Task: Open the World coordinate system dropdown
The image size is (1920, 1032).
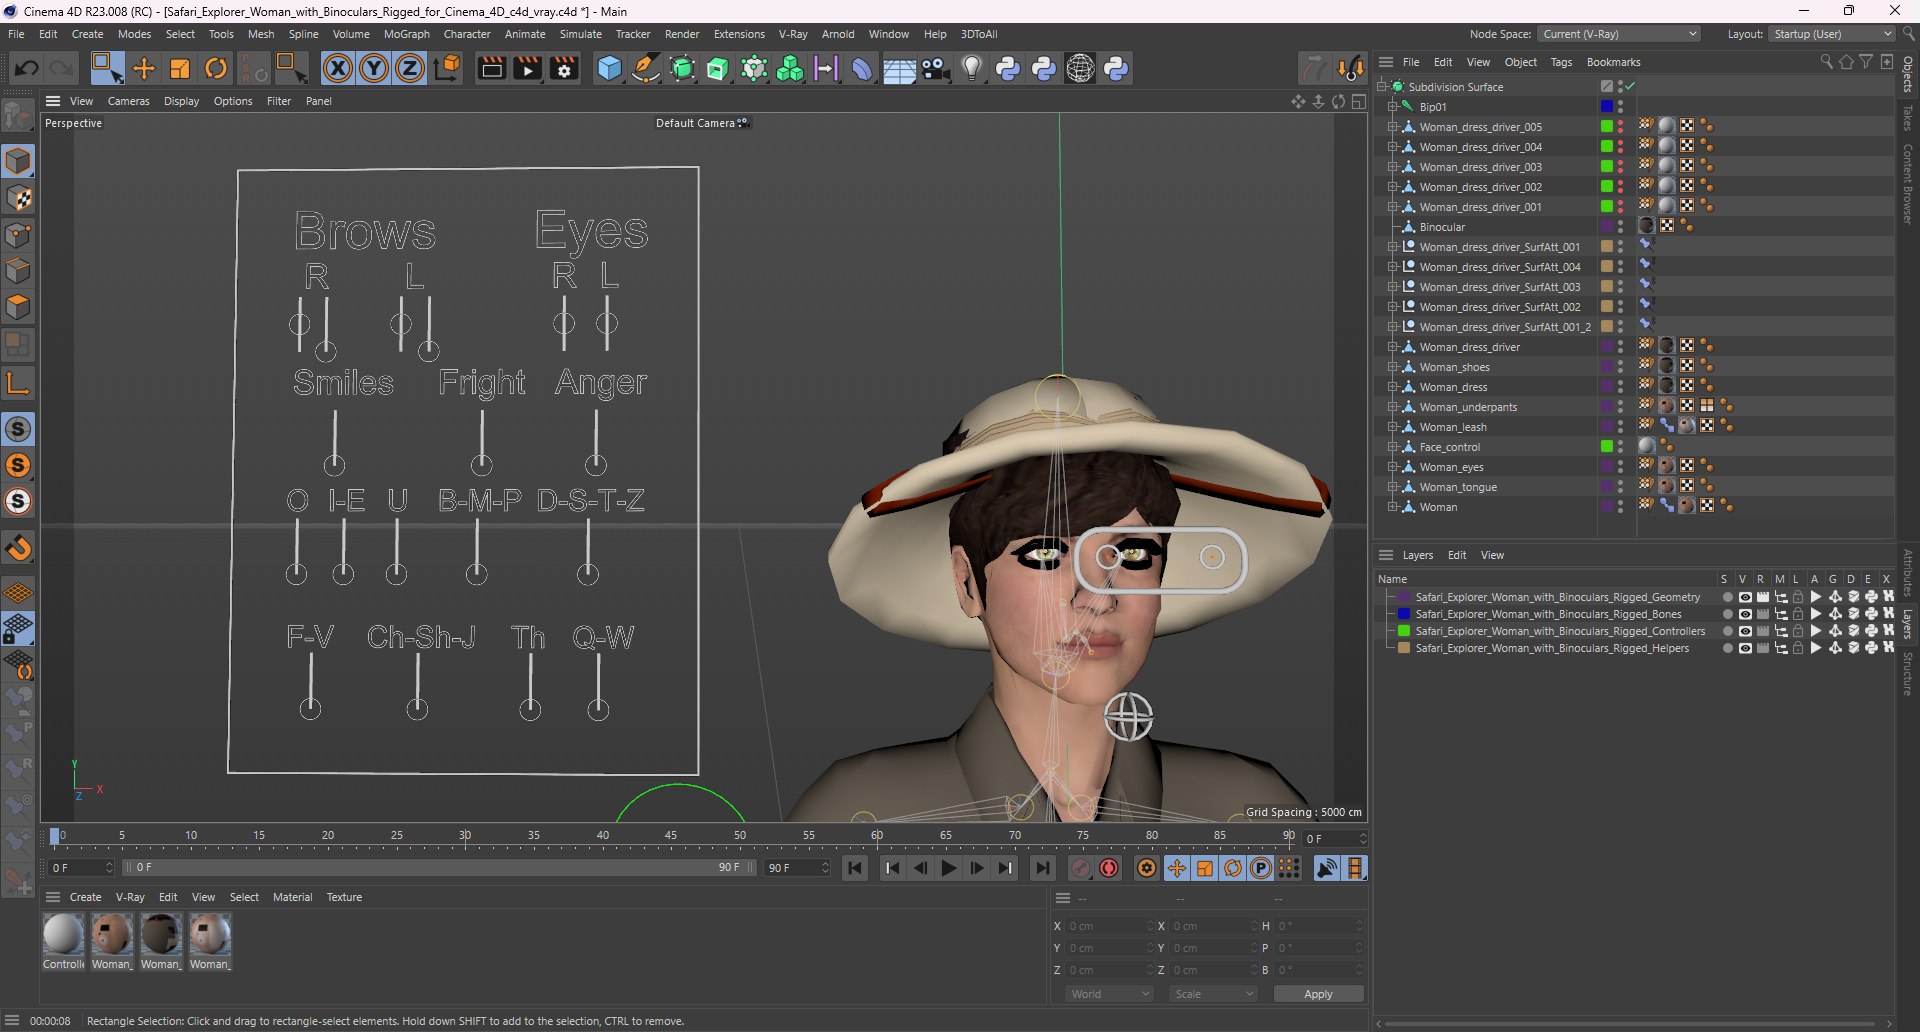Action: pyautogui.click(x=1110, y=994)
